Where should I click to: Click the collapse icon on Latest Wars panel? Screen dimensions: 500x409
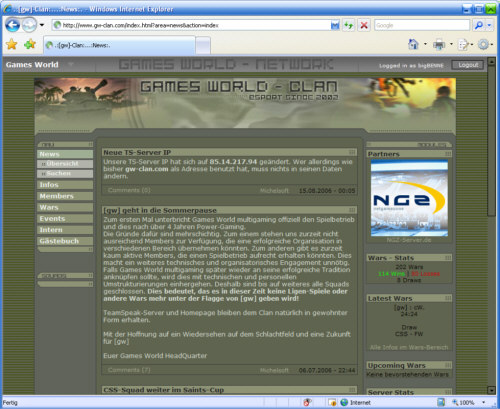coord(448,298)
